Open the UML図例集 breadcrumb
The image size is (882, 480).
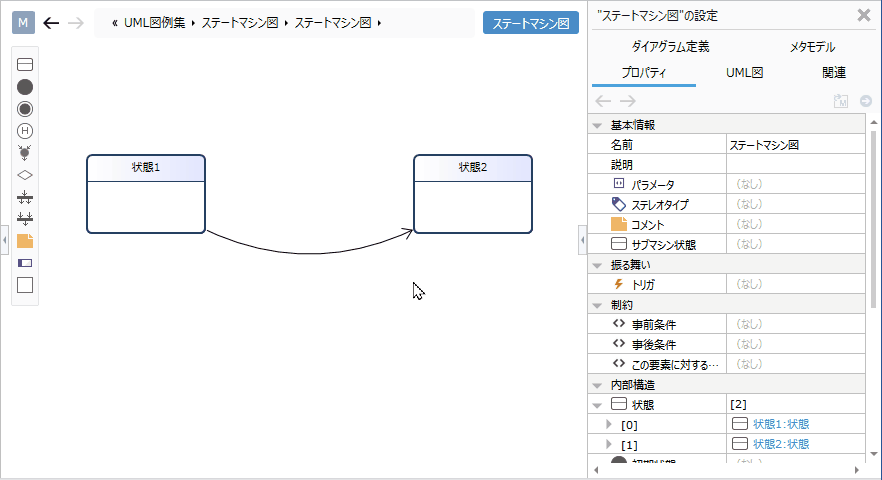(155, 23)
